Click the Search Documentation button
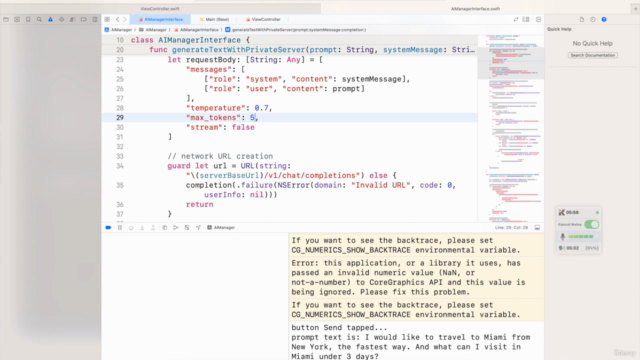This screenshot has width=640, height=360. (592, 55)
